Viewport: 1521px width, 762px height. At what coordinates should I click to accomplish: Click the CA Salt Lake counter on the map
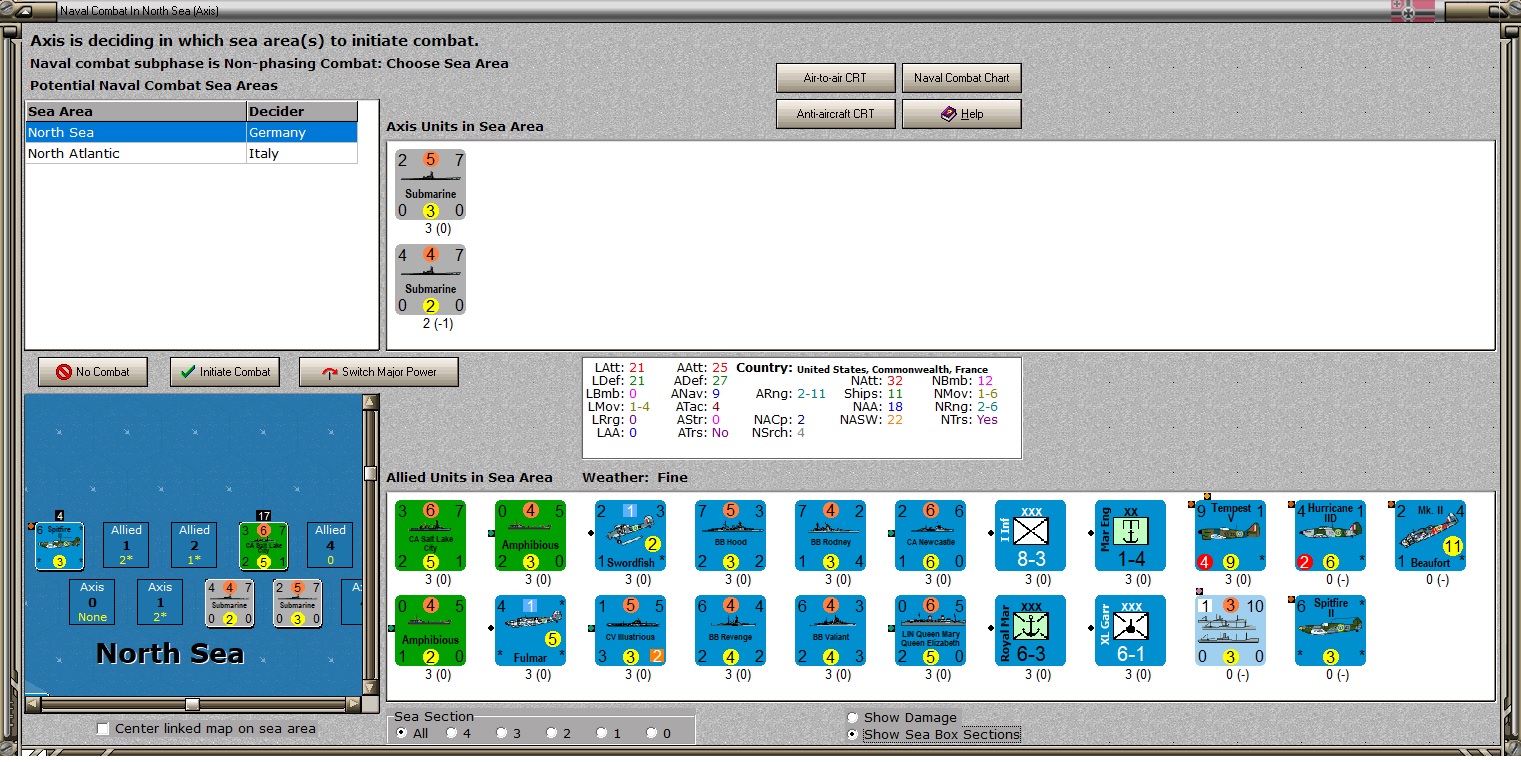tap(263, 546)
